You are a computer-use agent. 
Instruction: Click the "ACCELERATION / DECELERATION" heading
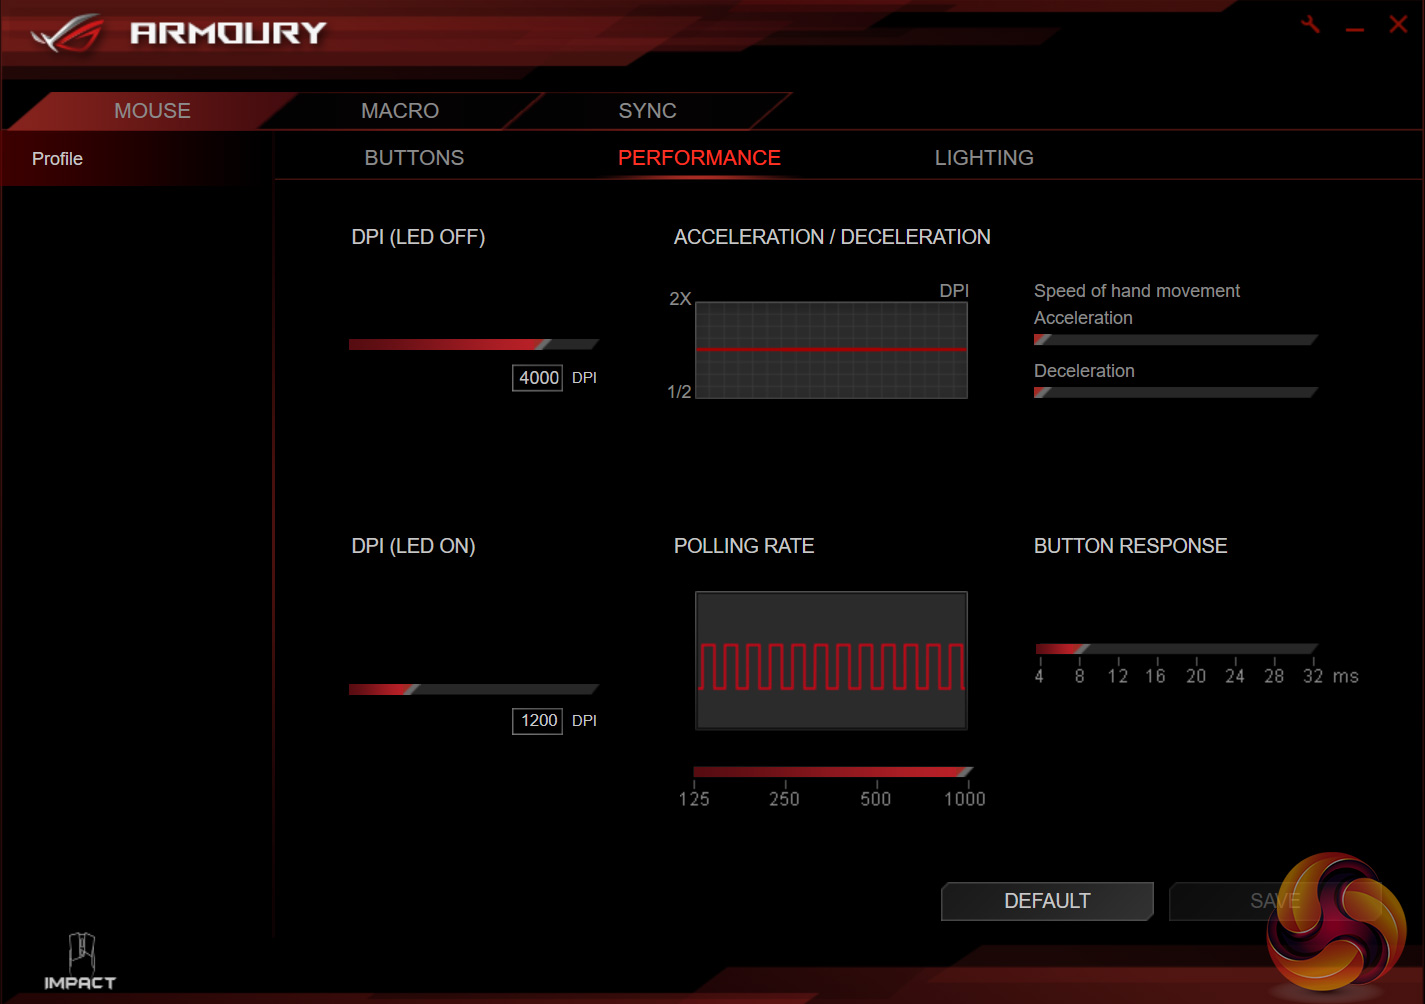coord(832,237)
